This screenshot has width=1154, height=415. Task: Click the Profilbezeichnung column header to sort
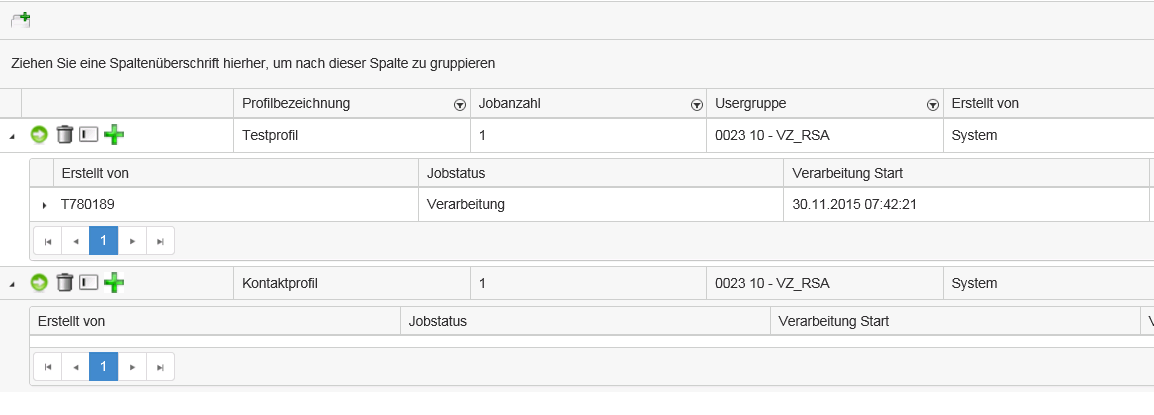point(296,103)
